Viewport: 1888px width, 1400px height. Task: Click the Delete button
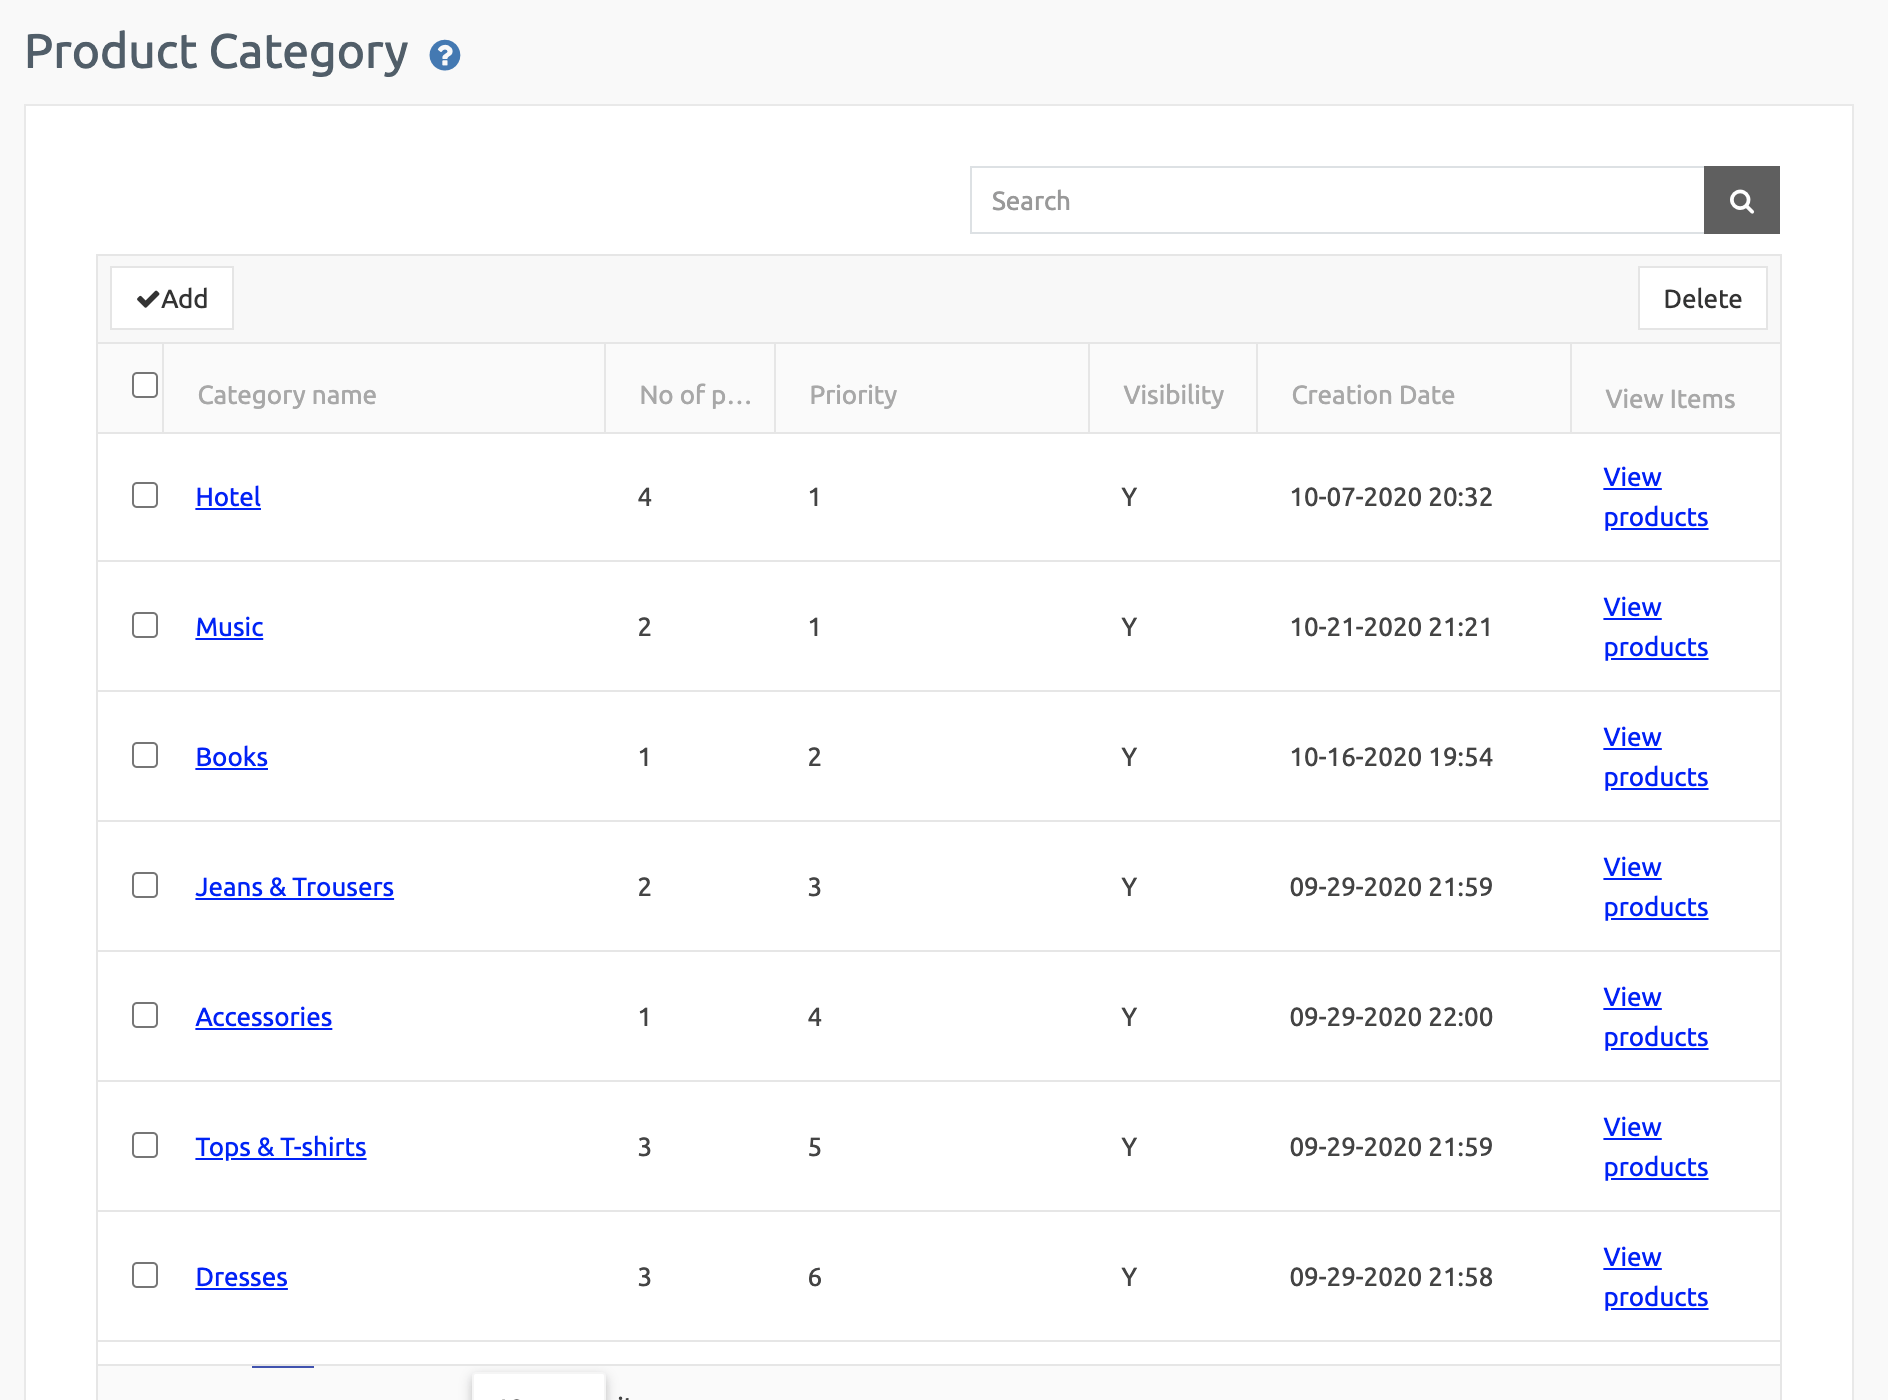tap(1702, 299)
